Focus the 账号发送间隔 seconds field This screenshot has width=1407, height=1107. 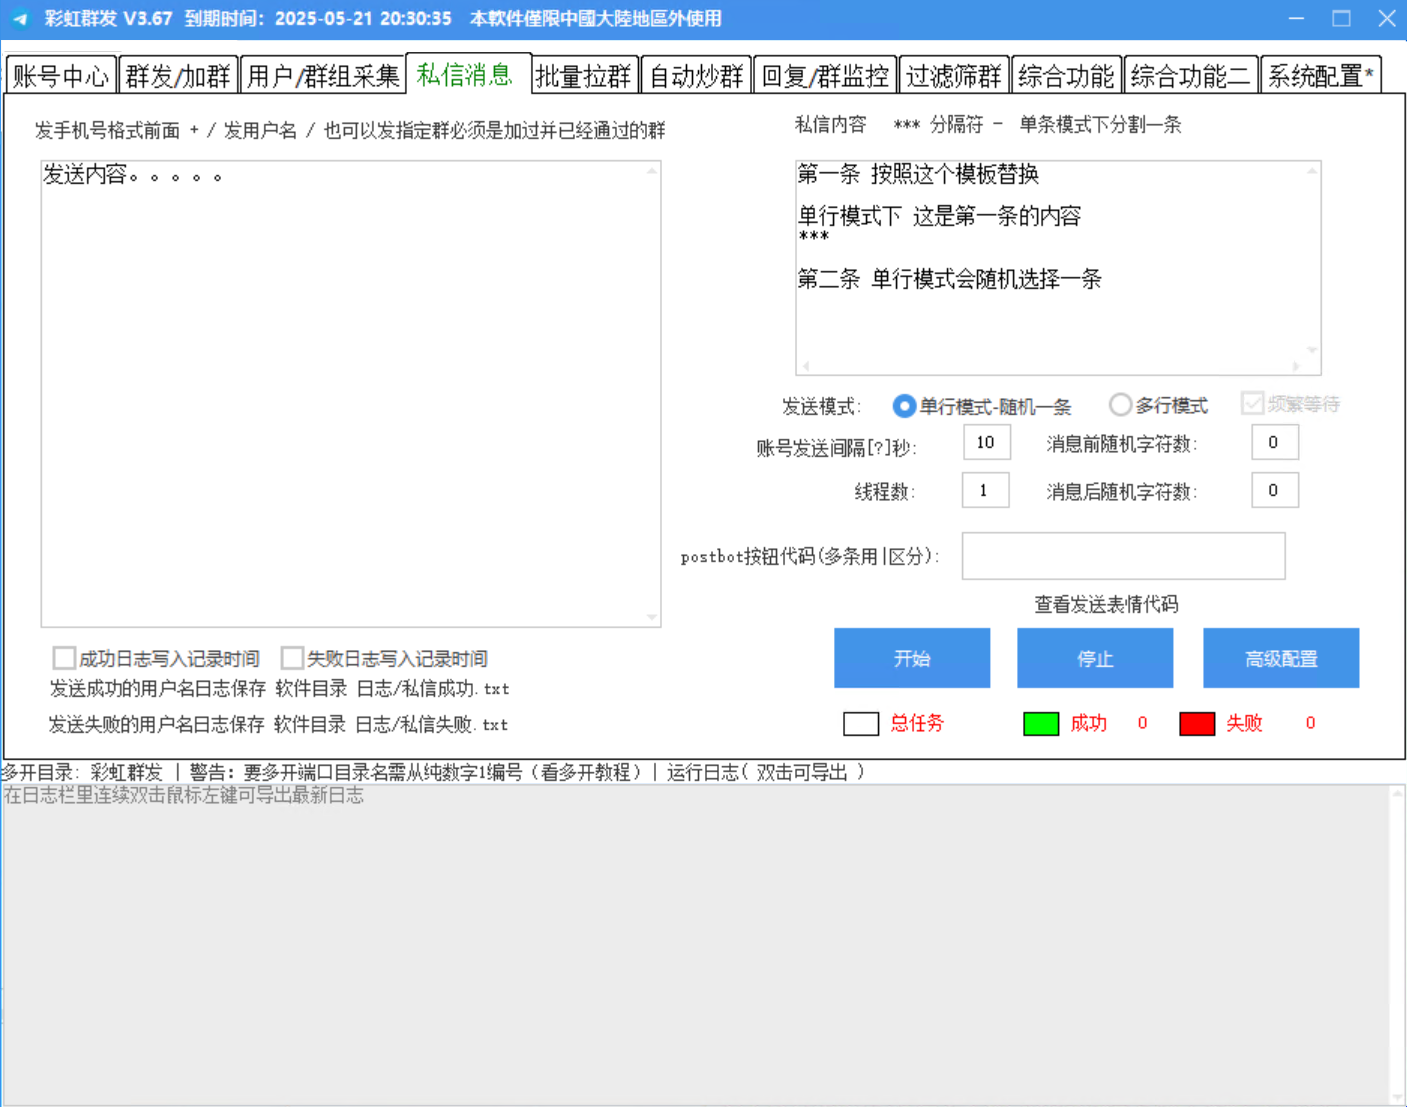(x=986, y=442)
